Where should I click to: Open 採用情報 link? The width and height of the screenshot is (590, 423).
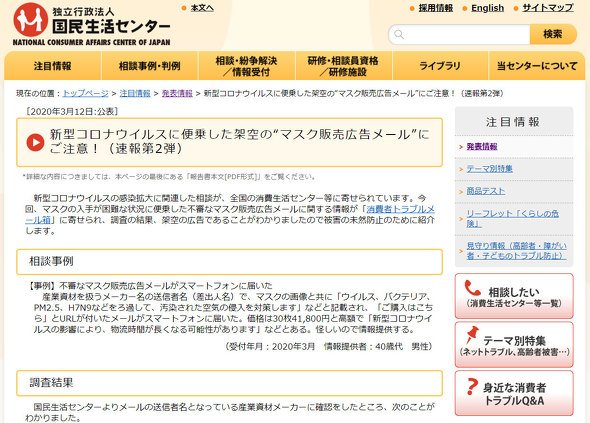436,8
